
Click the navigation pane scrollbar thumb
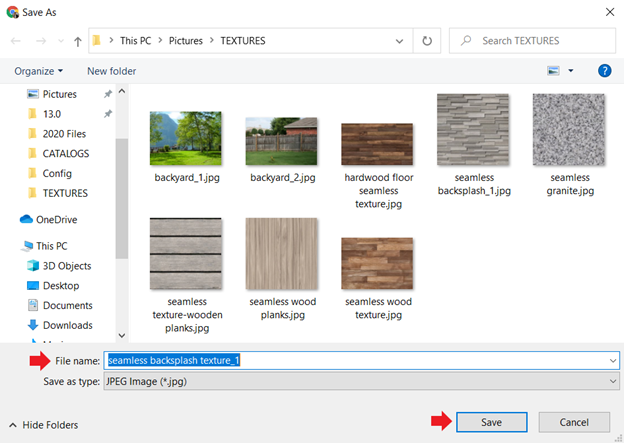tap(122, 198)
